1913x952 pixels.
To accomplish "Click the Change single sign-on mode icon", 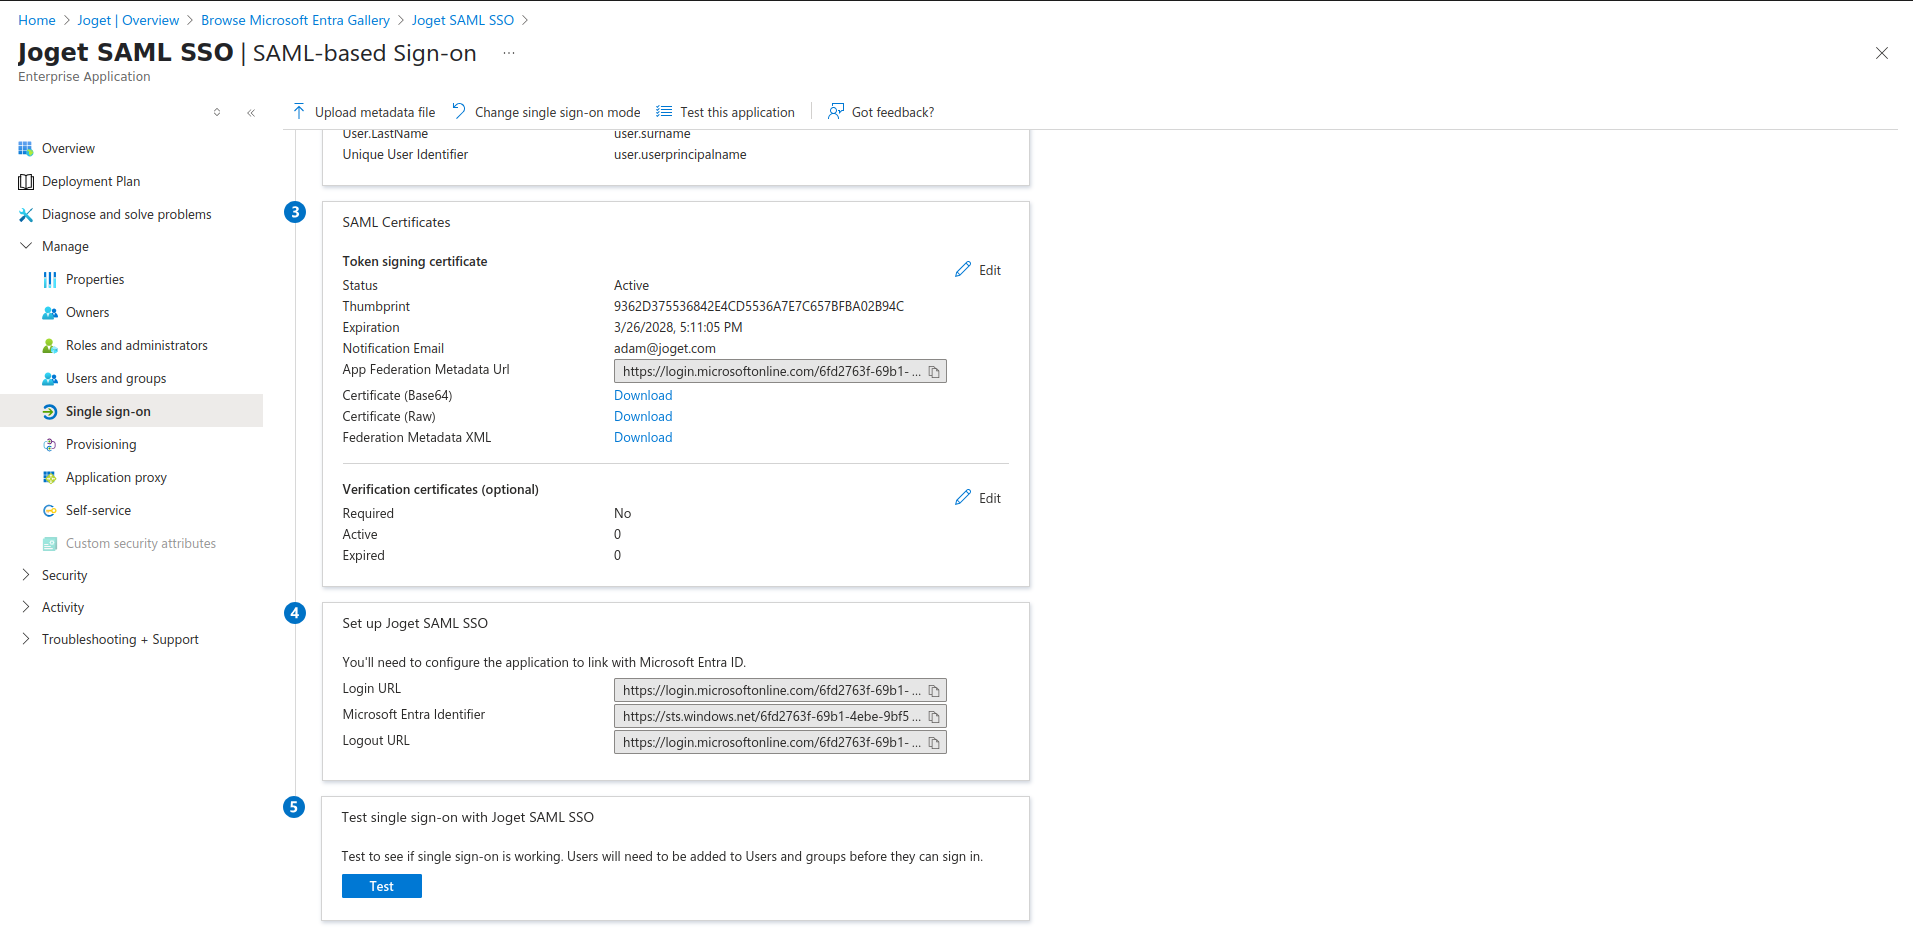I will coord(459,111).
